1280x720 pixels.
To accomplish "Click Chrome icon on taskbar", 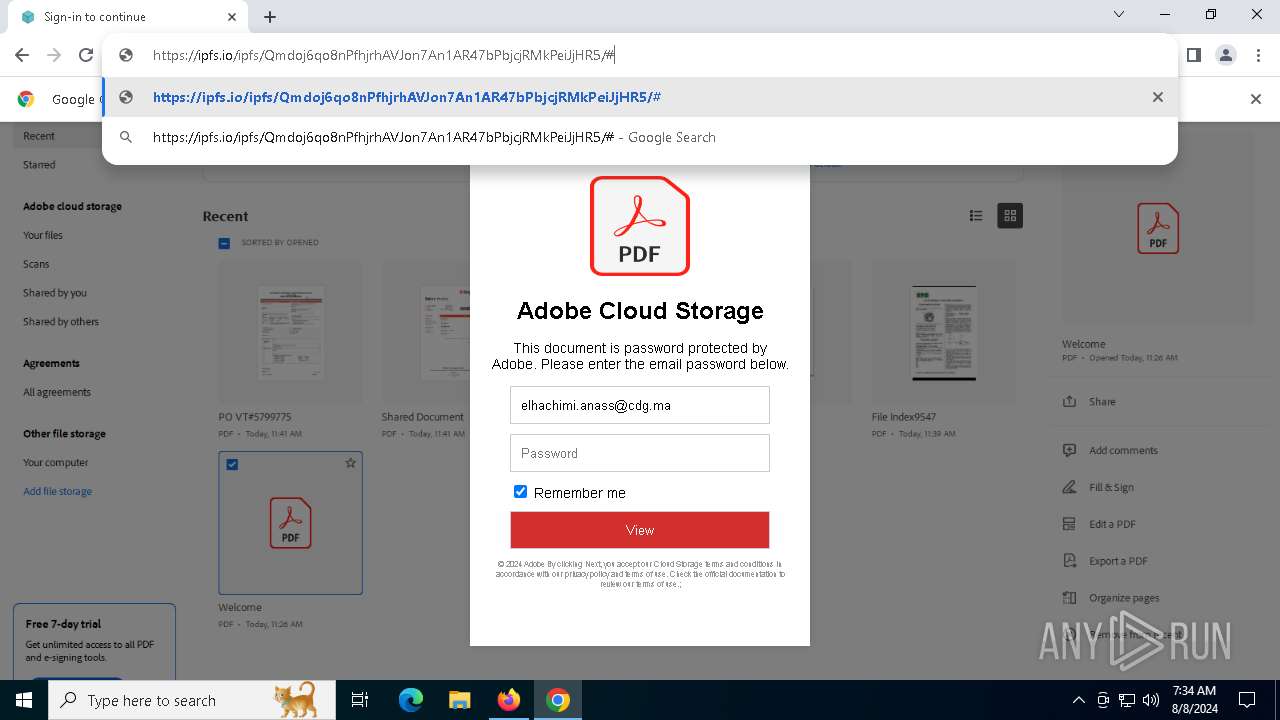I will [x=558, y=700].
